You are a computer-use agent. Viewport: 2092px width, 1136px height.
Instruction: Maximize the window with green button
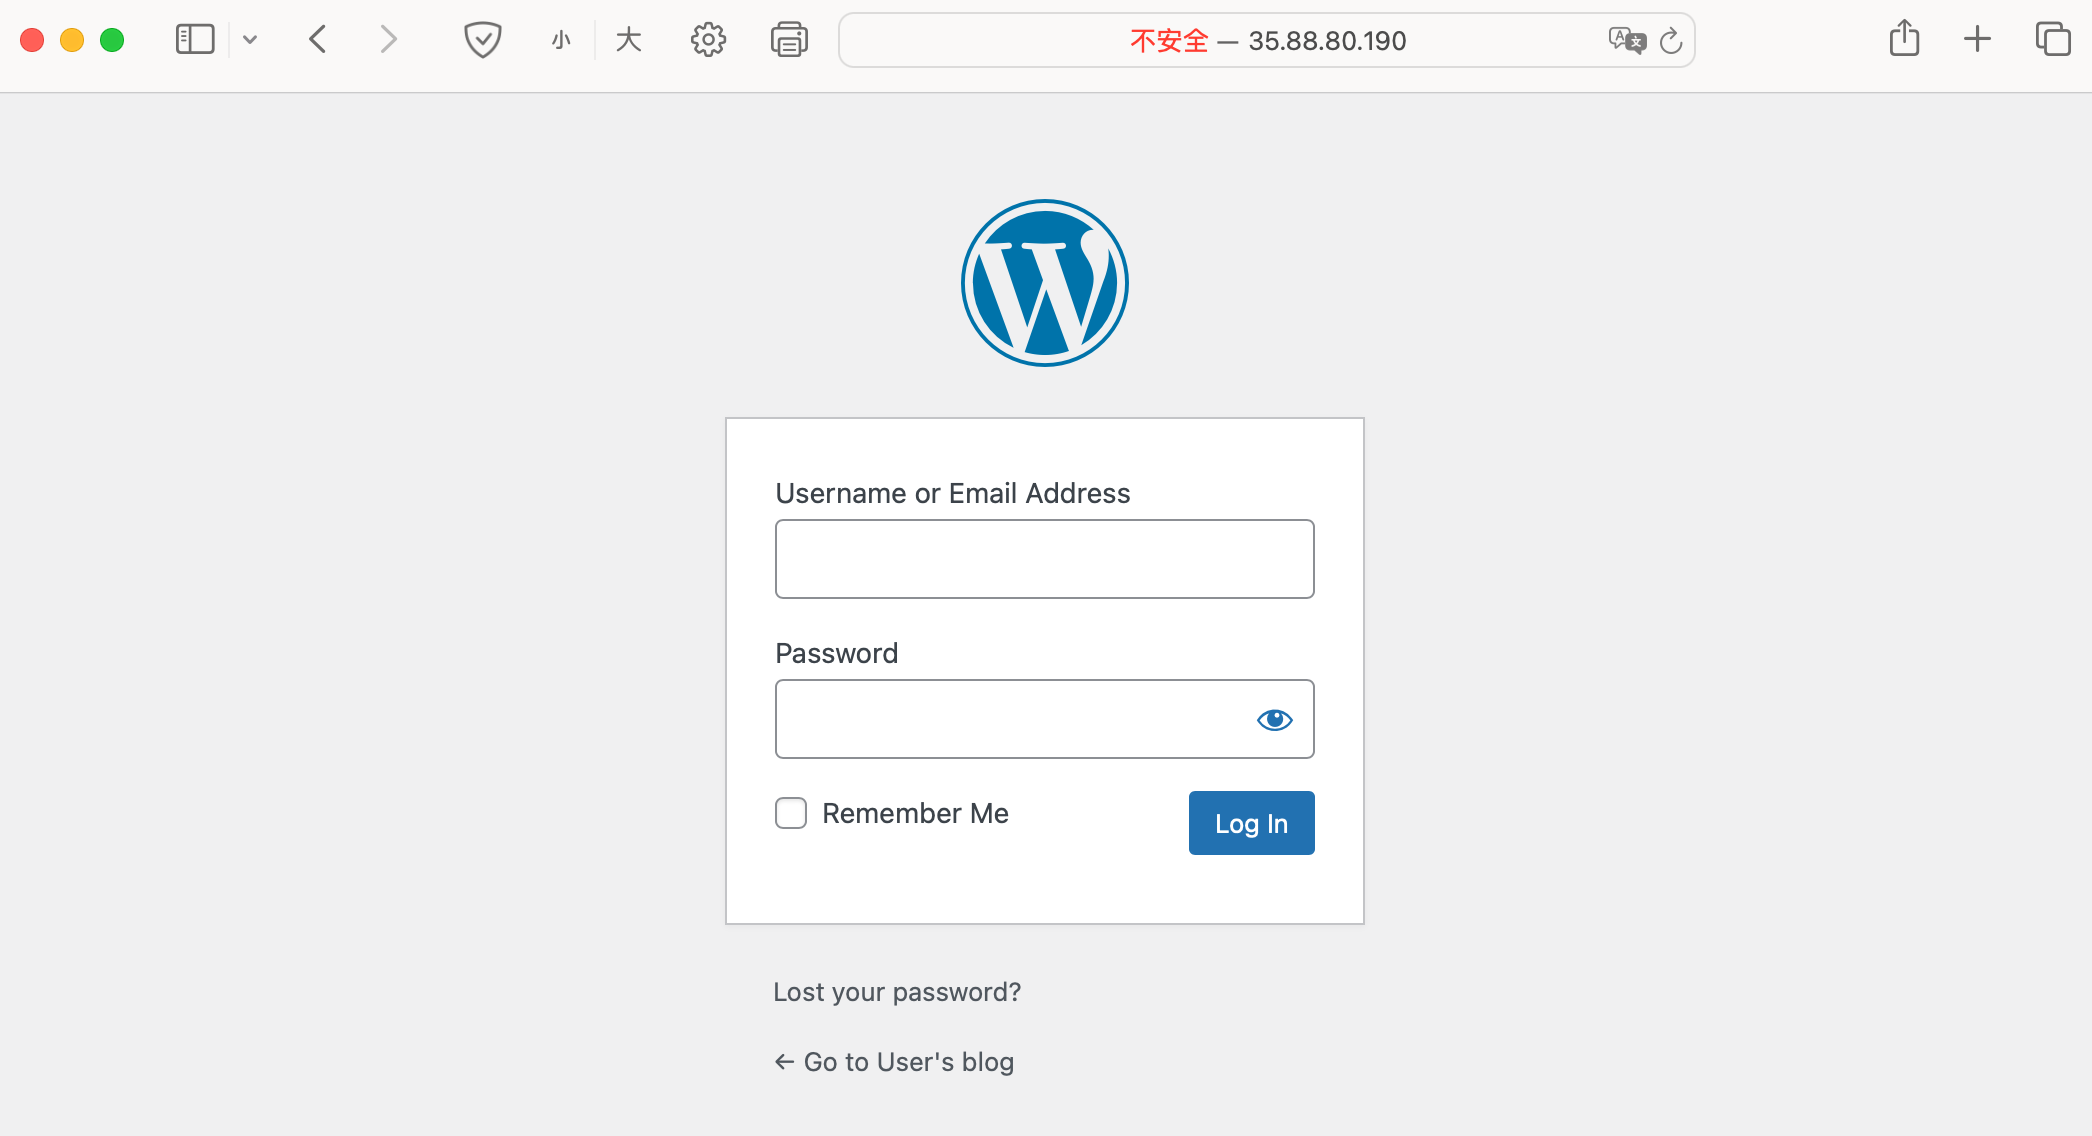[112, 40]
